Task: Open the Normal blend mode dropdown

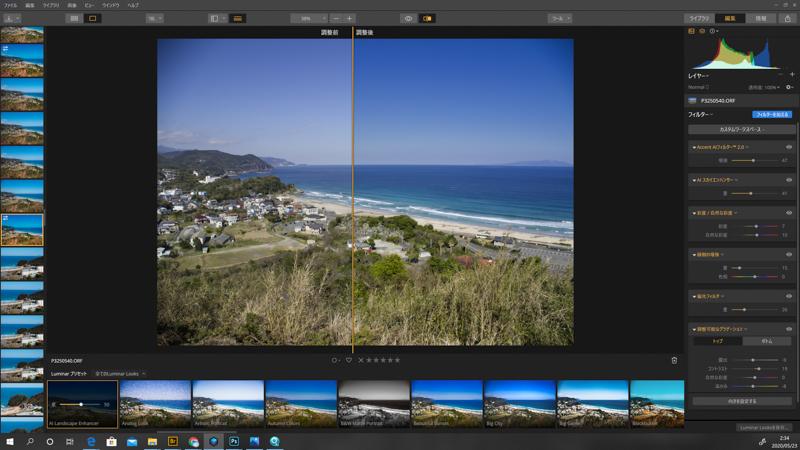Action: pos(698,87)
